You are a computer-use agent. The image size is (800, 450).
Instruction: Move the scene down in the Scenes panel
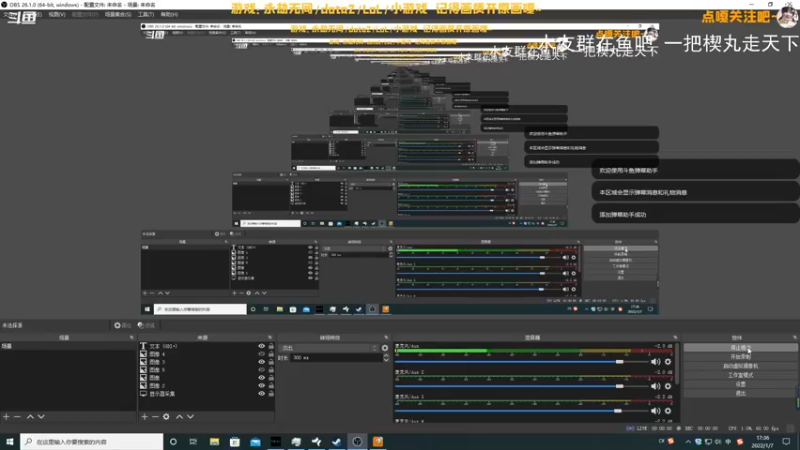41,417
